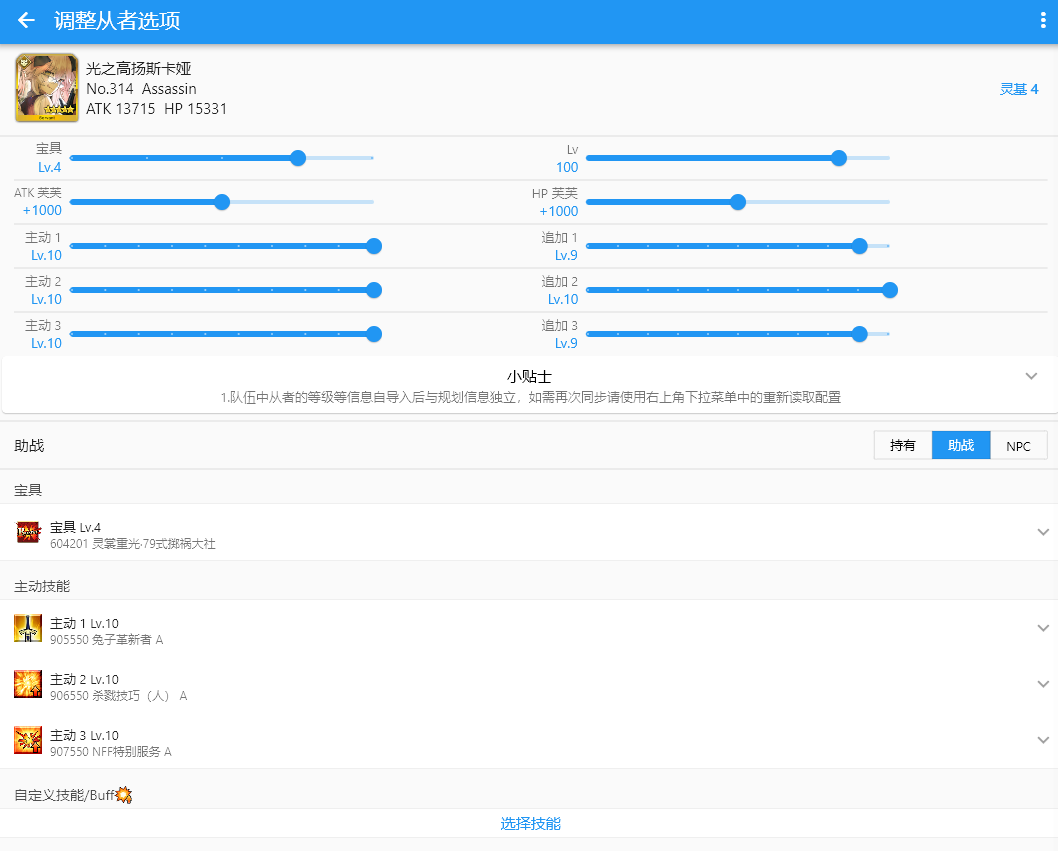Adjust the 主动 2 skill level slider
The height and width of the screenshot is (851, 1058).
(225, 290)
